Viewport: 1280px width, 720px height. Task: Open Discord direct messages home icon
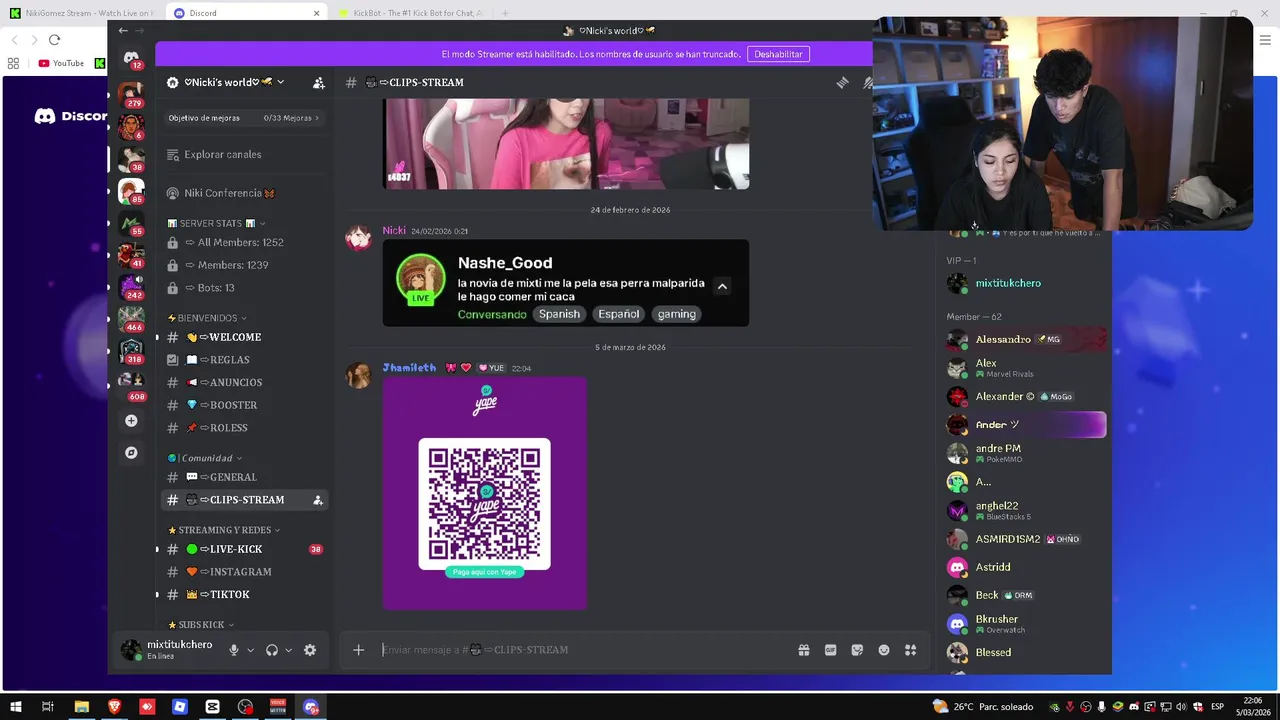pyautogui.click(x=131, y=58)
